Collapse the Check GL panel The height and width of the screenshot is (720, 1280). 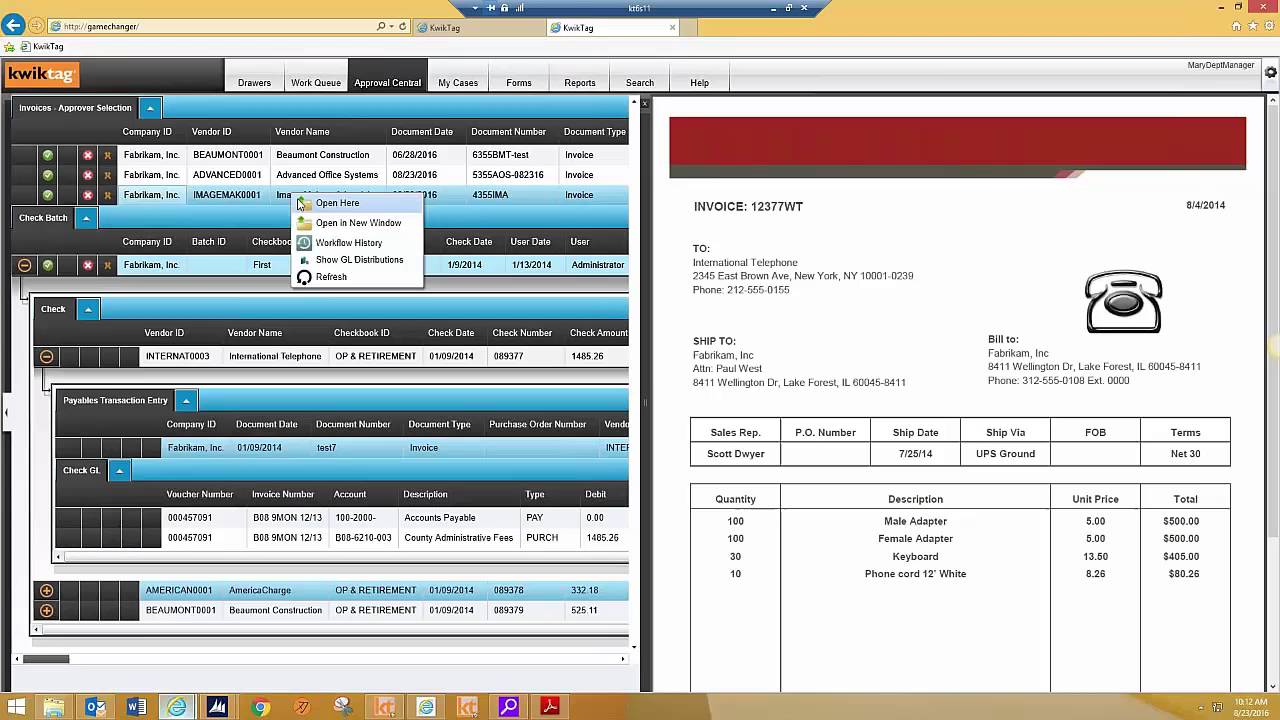point(119,470)
